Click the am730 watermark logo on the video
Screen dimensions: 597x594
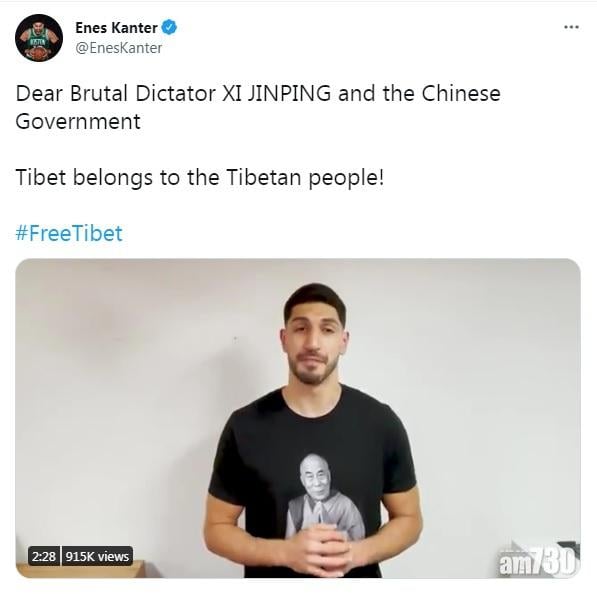coord(538,559)
